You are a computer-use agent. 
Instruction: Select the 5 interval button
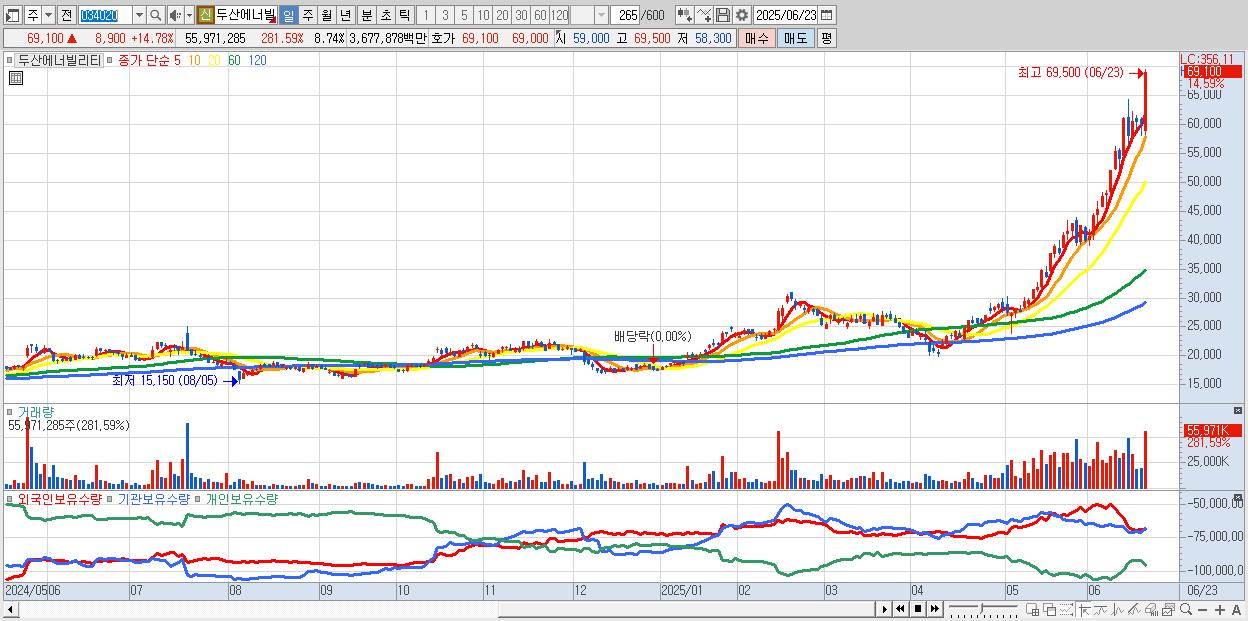pyautogui.click(x=464, y=15)
